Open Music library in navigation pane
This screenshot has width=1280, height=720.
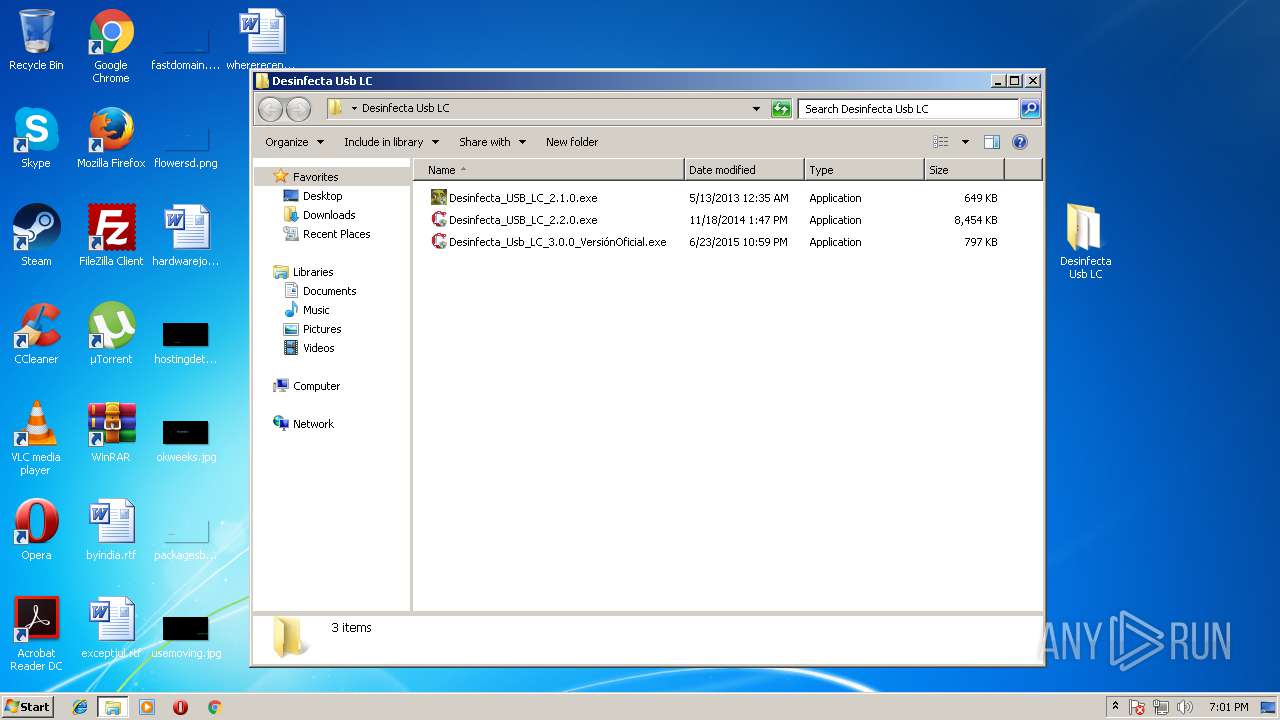coord(306,310)
